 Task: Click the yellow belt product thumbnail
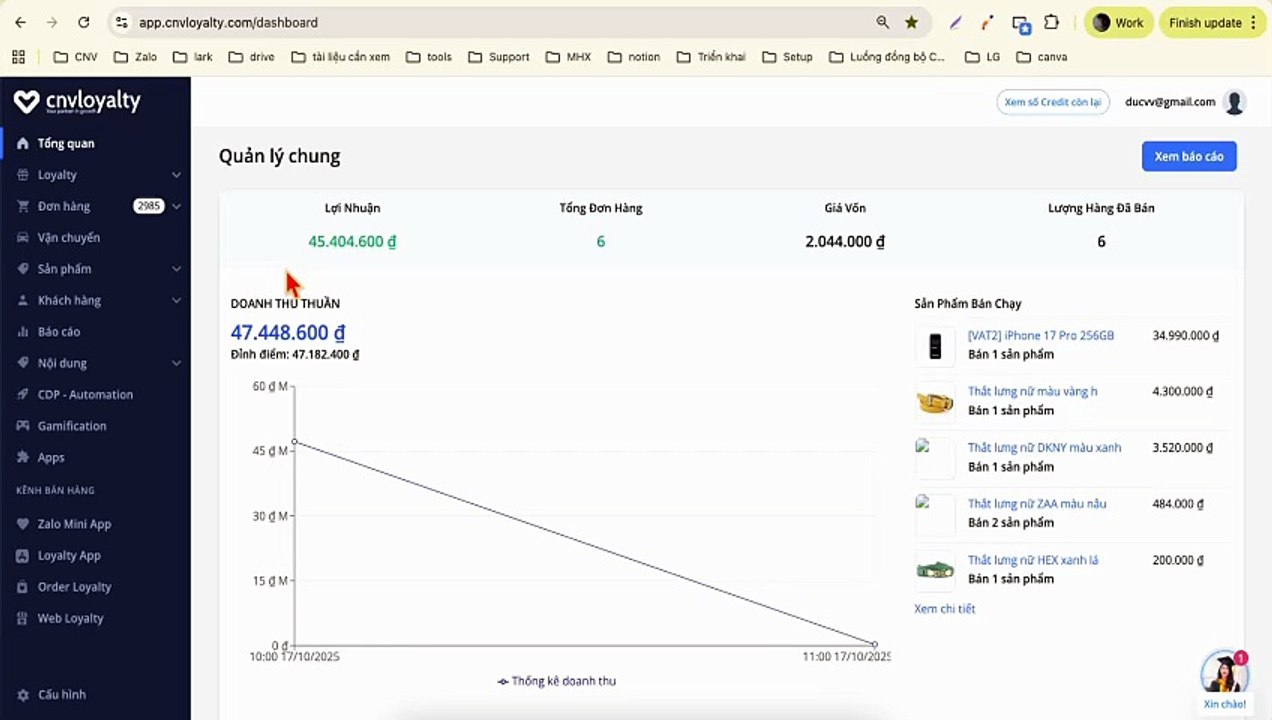coord(935,402)
